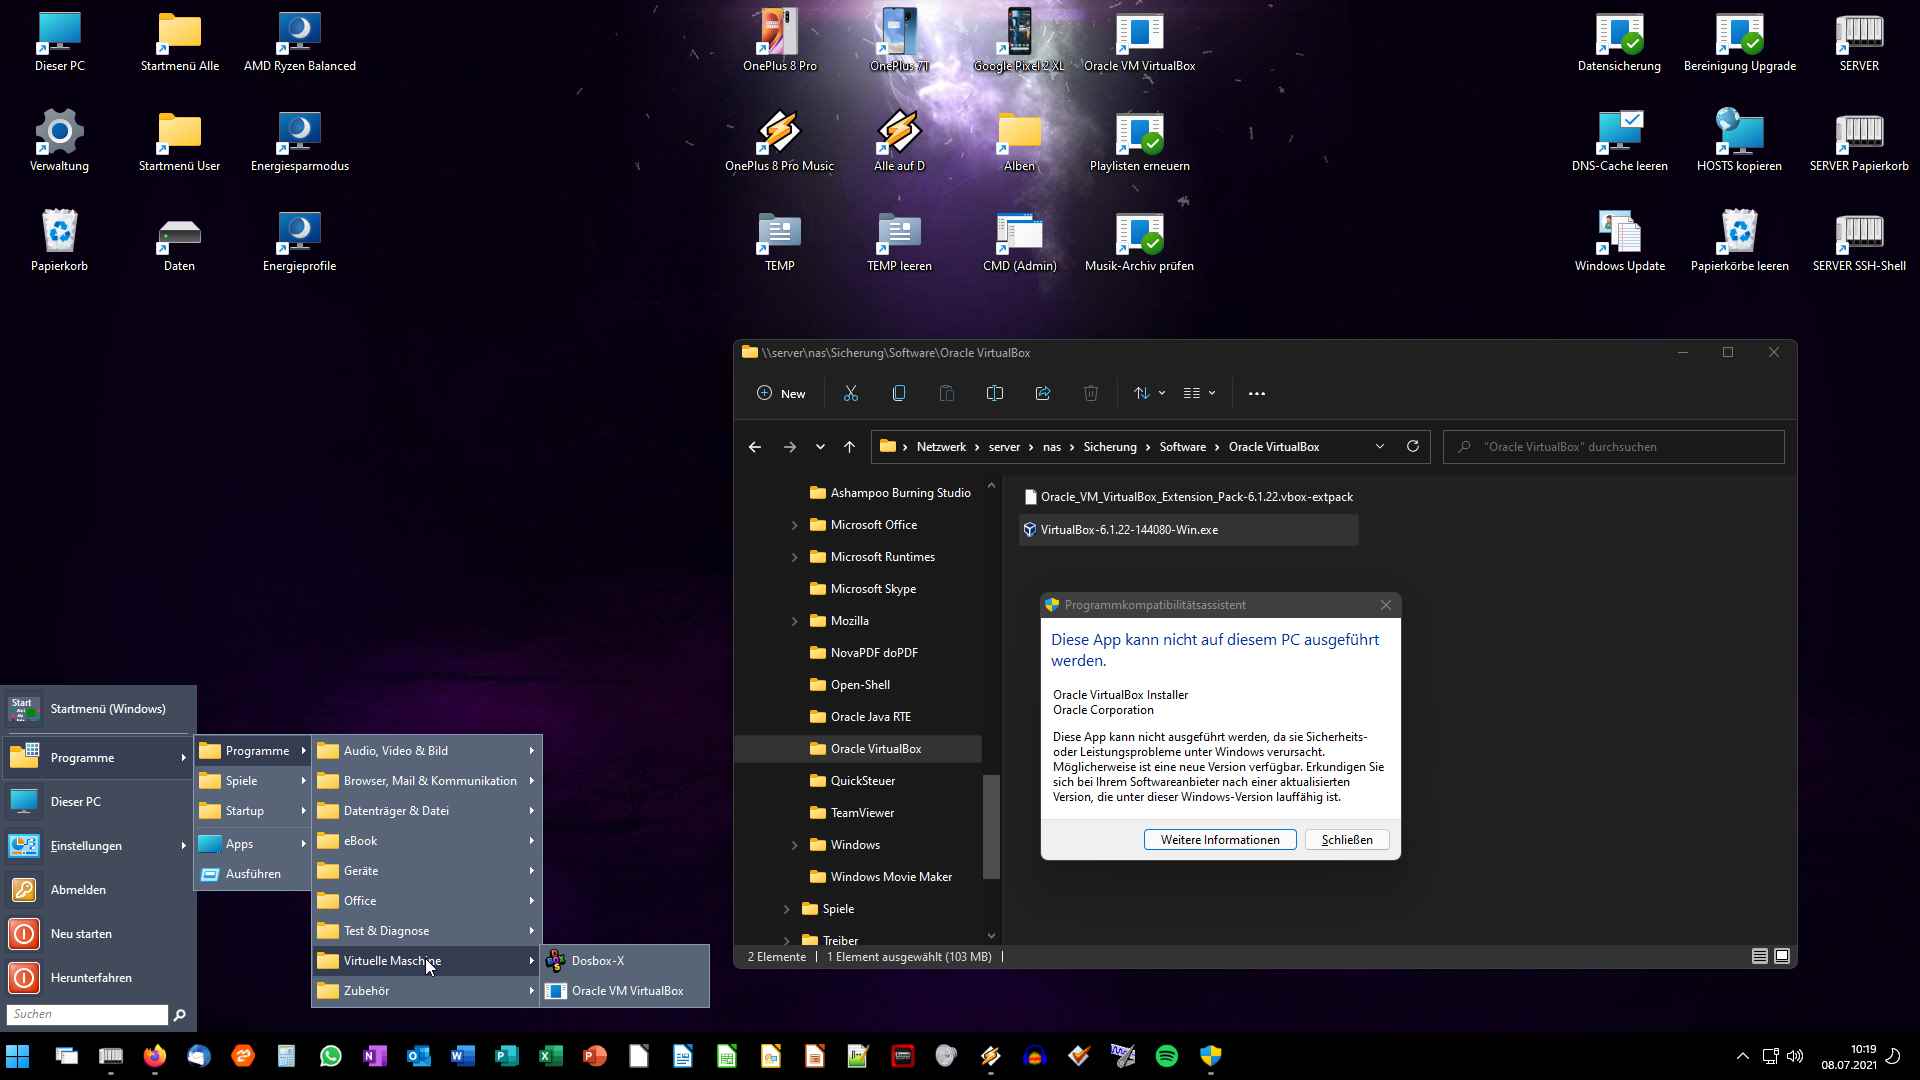Image resolution: width=1920 pixels, height=1080 pixels.
Task: Open the Windows Update desktop shortcut
Action: pyautogui.click(x=1620, y=240)
